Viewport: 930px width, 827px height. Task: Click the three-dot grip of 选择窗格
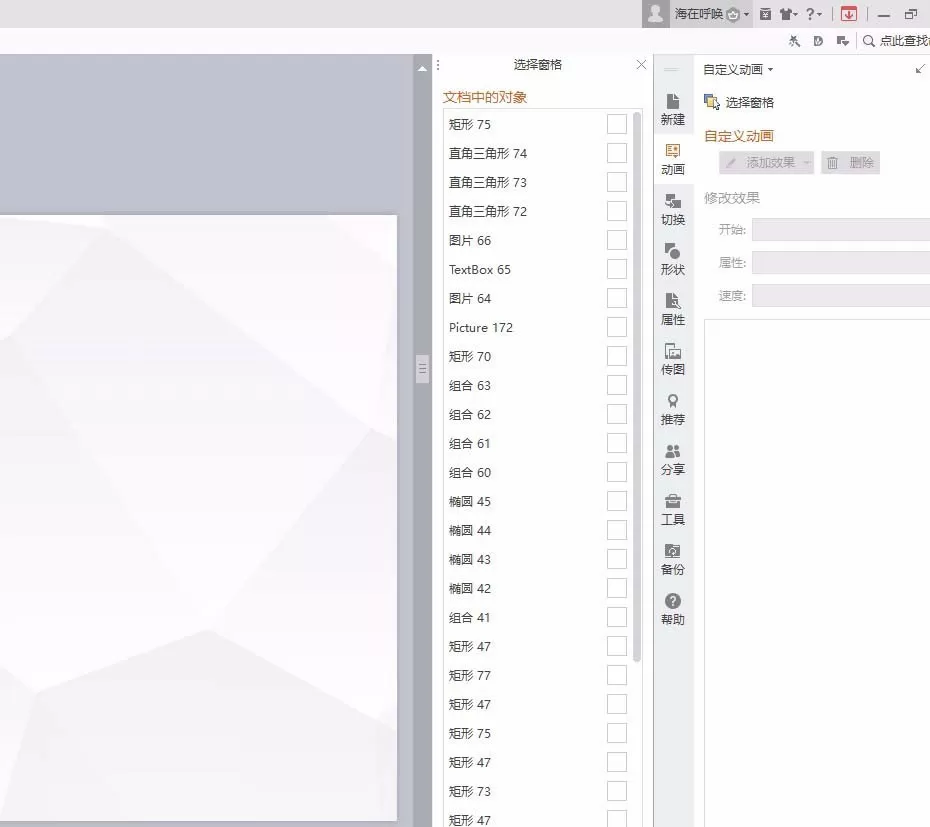[438, 65]
